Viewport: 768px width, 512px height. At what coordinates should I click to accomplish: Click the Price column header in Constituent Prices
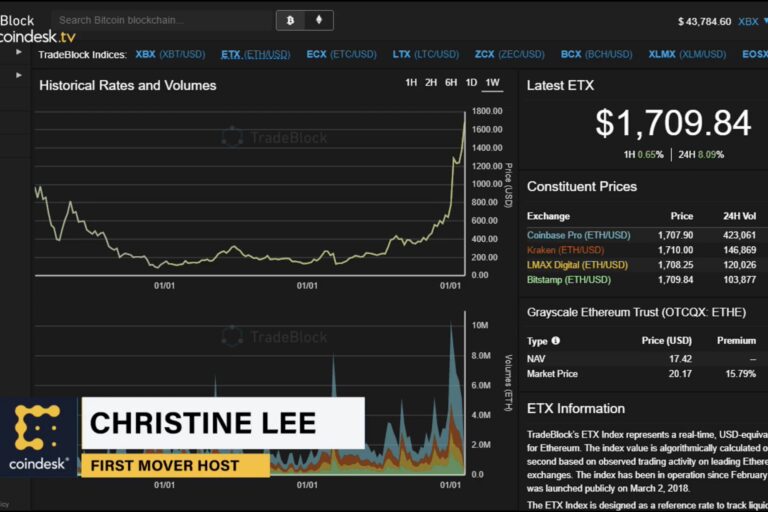click(x=682, y=216)
